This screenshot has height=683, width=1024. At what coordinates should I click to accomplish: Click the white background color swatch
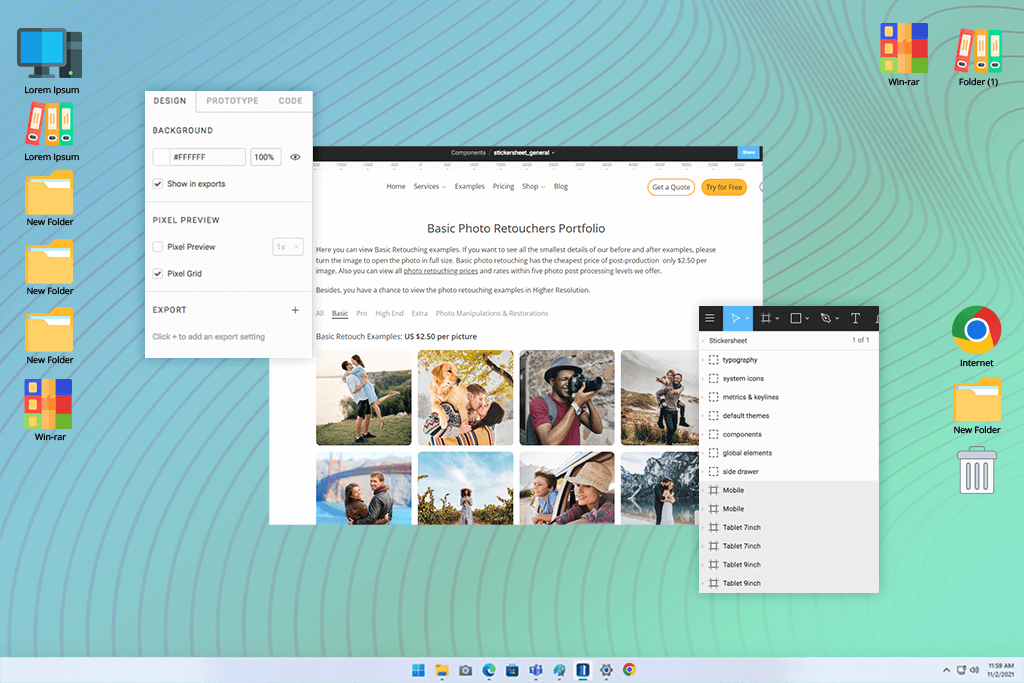161,157
